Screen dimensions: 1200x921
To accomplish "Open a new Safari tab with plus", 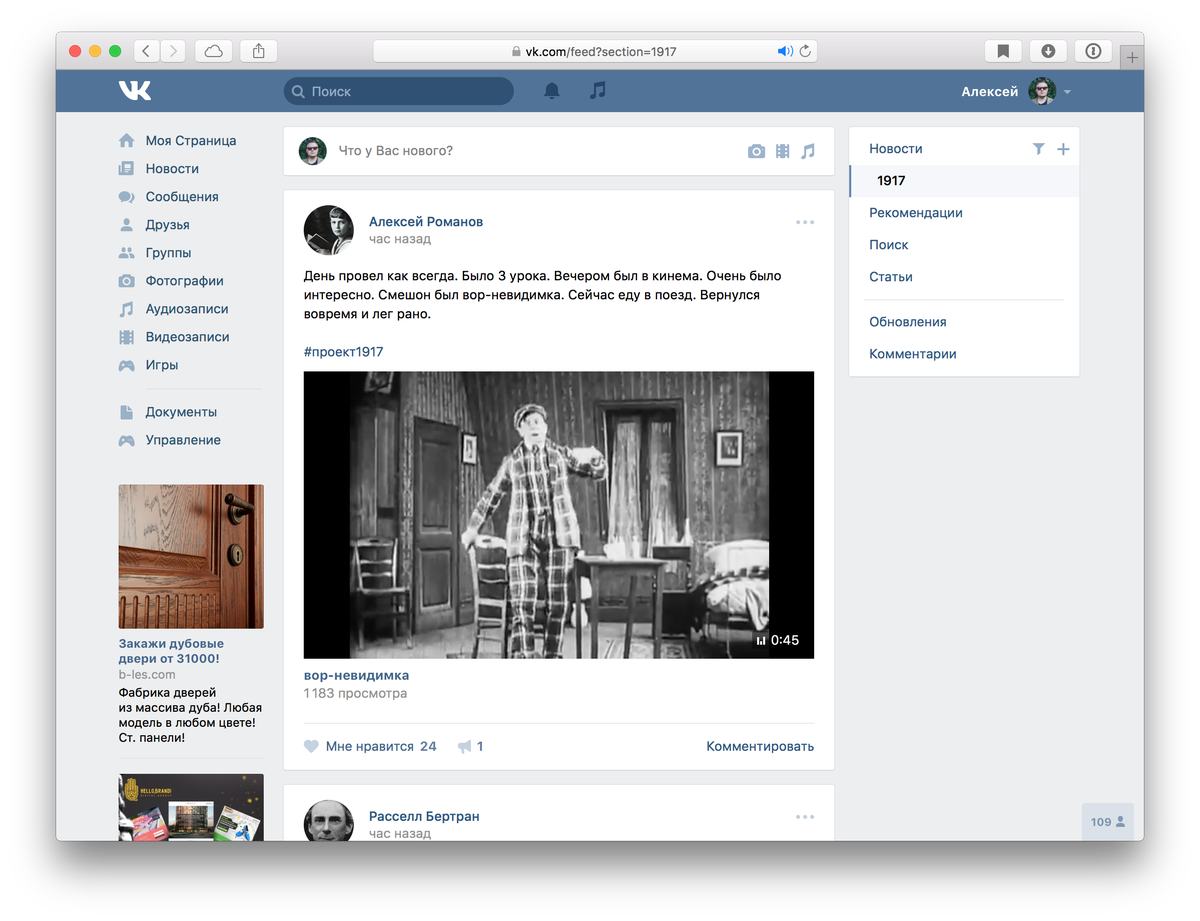I will pos(1132,58).
